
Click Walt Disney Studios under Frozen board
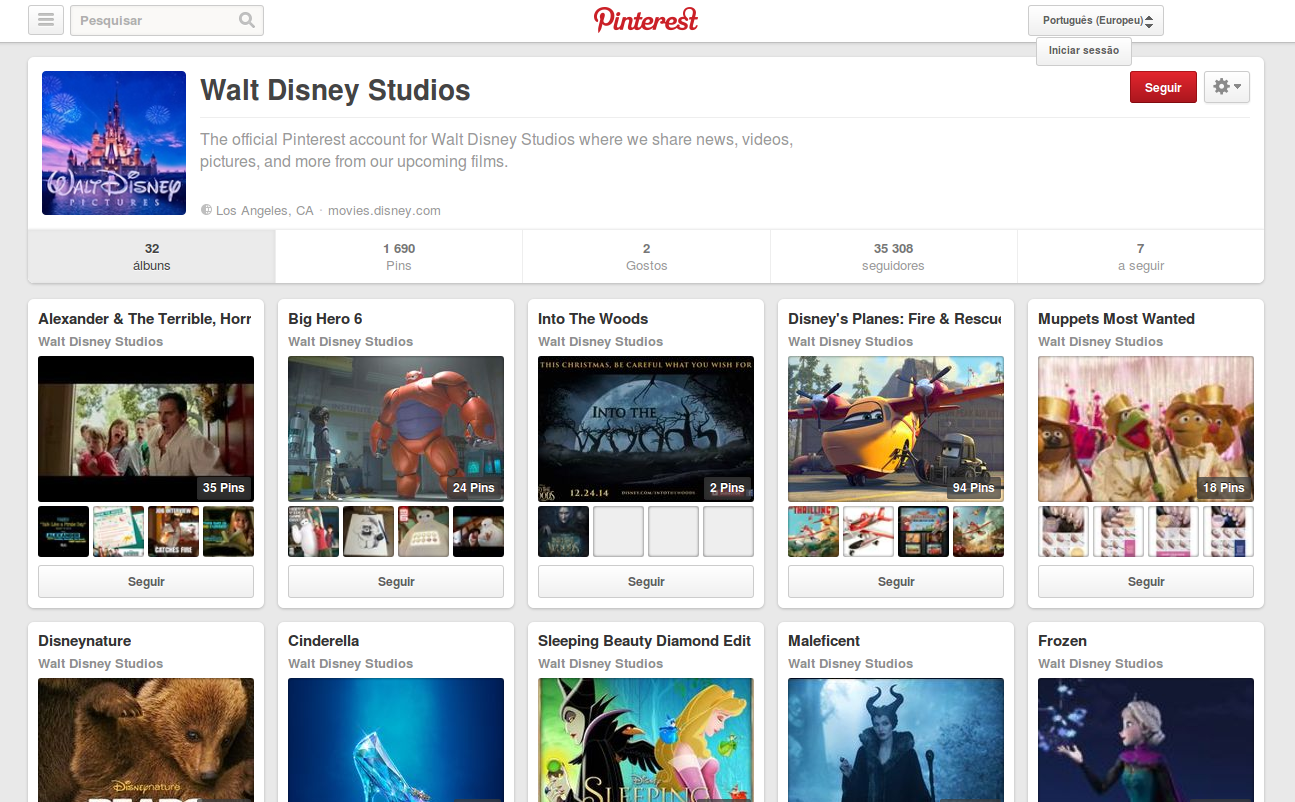coord(1101,664)
